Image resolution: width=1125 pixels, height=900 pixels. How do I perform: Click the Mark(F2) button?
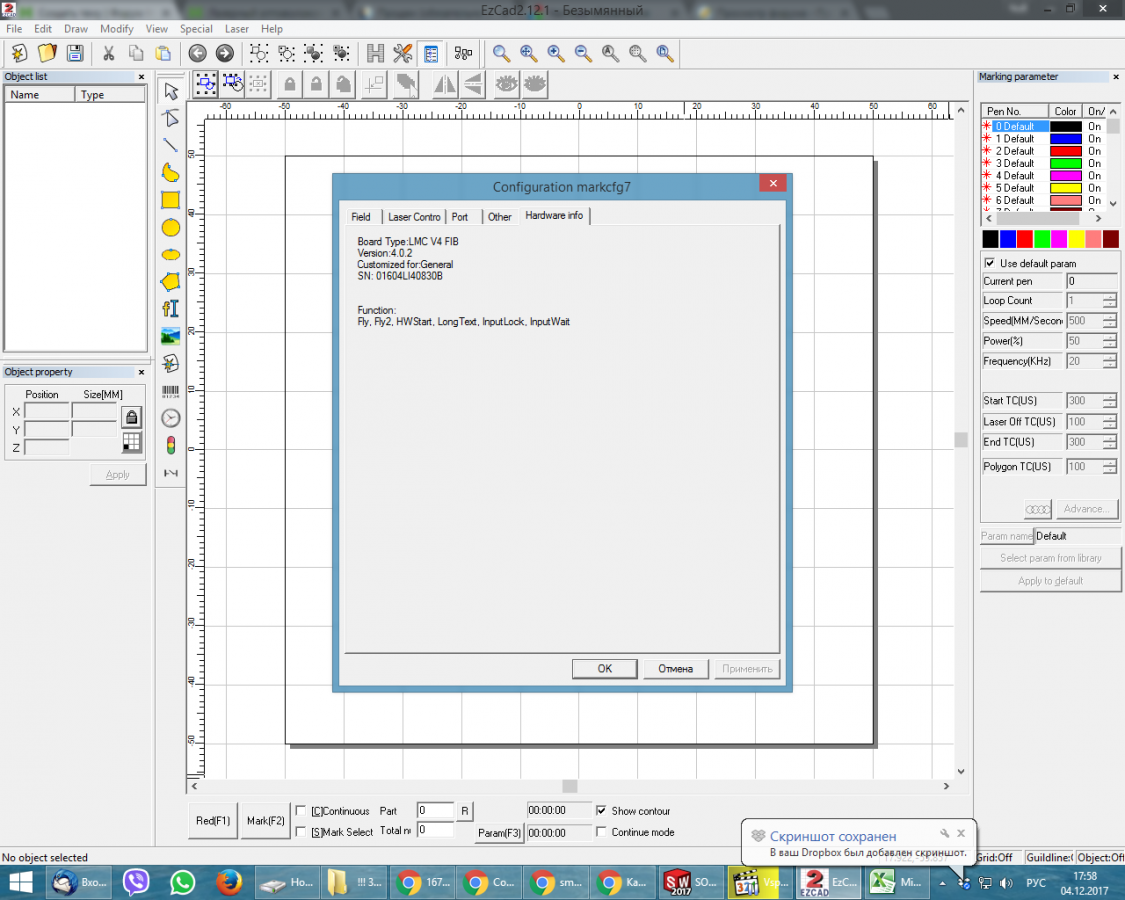click(266, 820)
